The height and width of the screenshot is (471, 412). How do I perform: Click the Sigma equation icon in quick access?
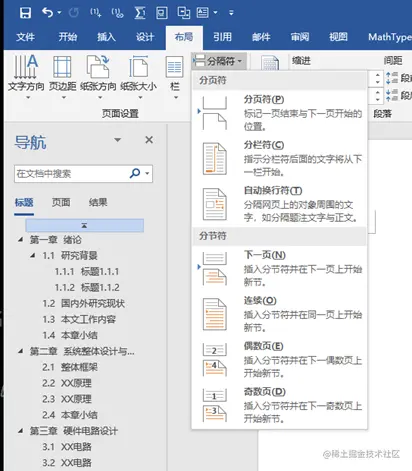[x=140, y=13]
